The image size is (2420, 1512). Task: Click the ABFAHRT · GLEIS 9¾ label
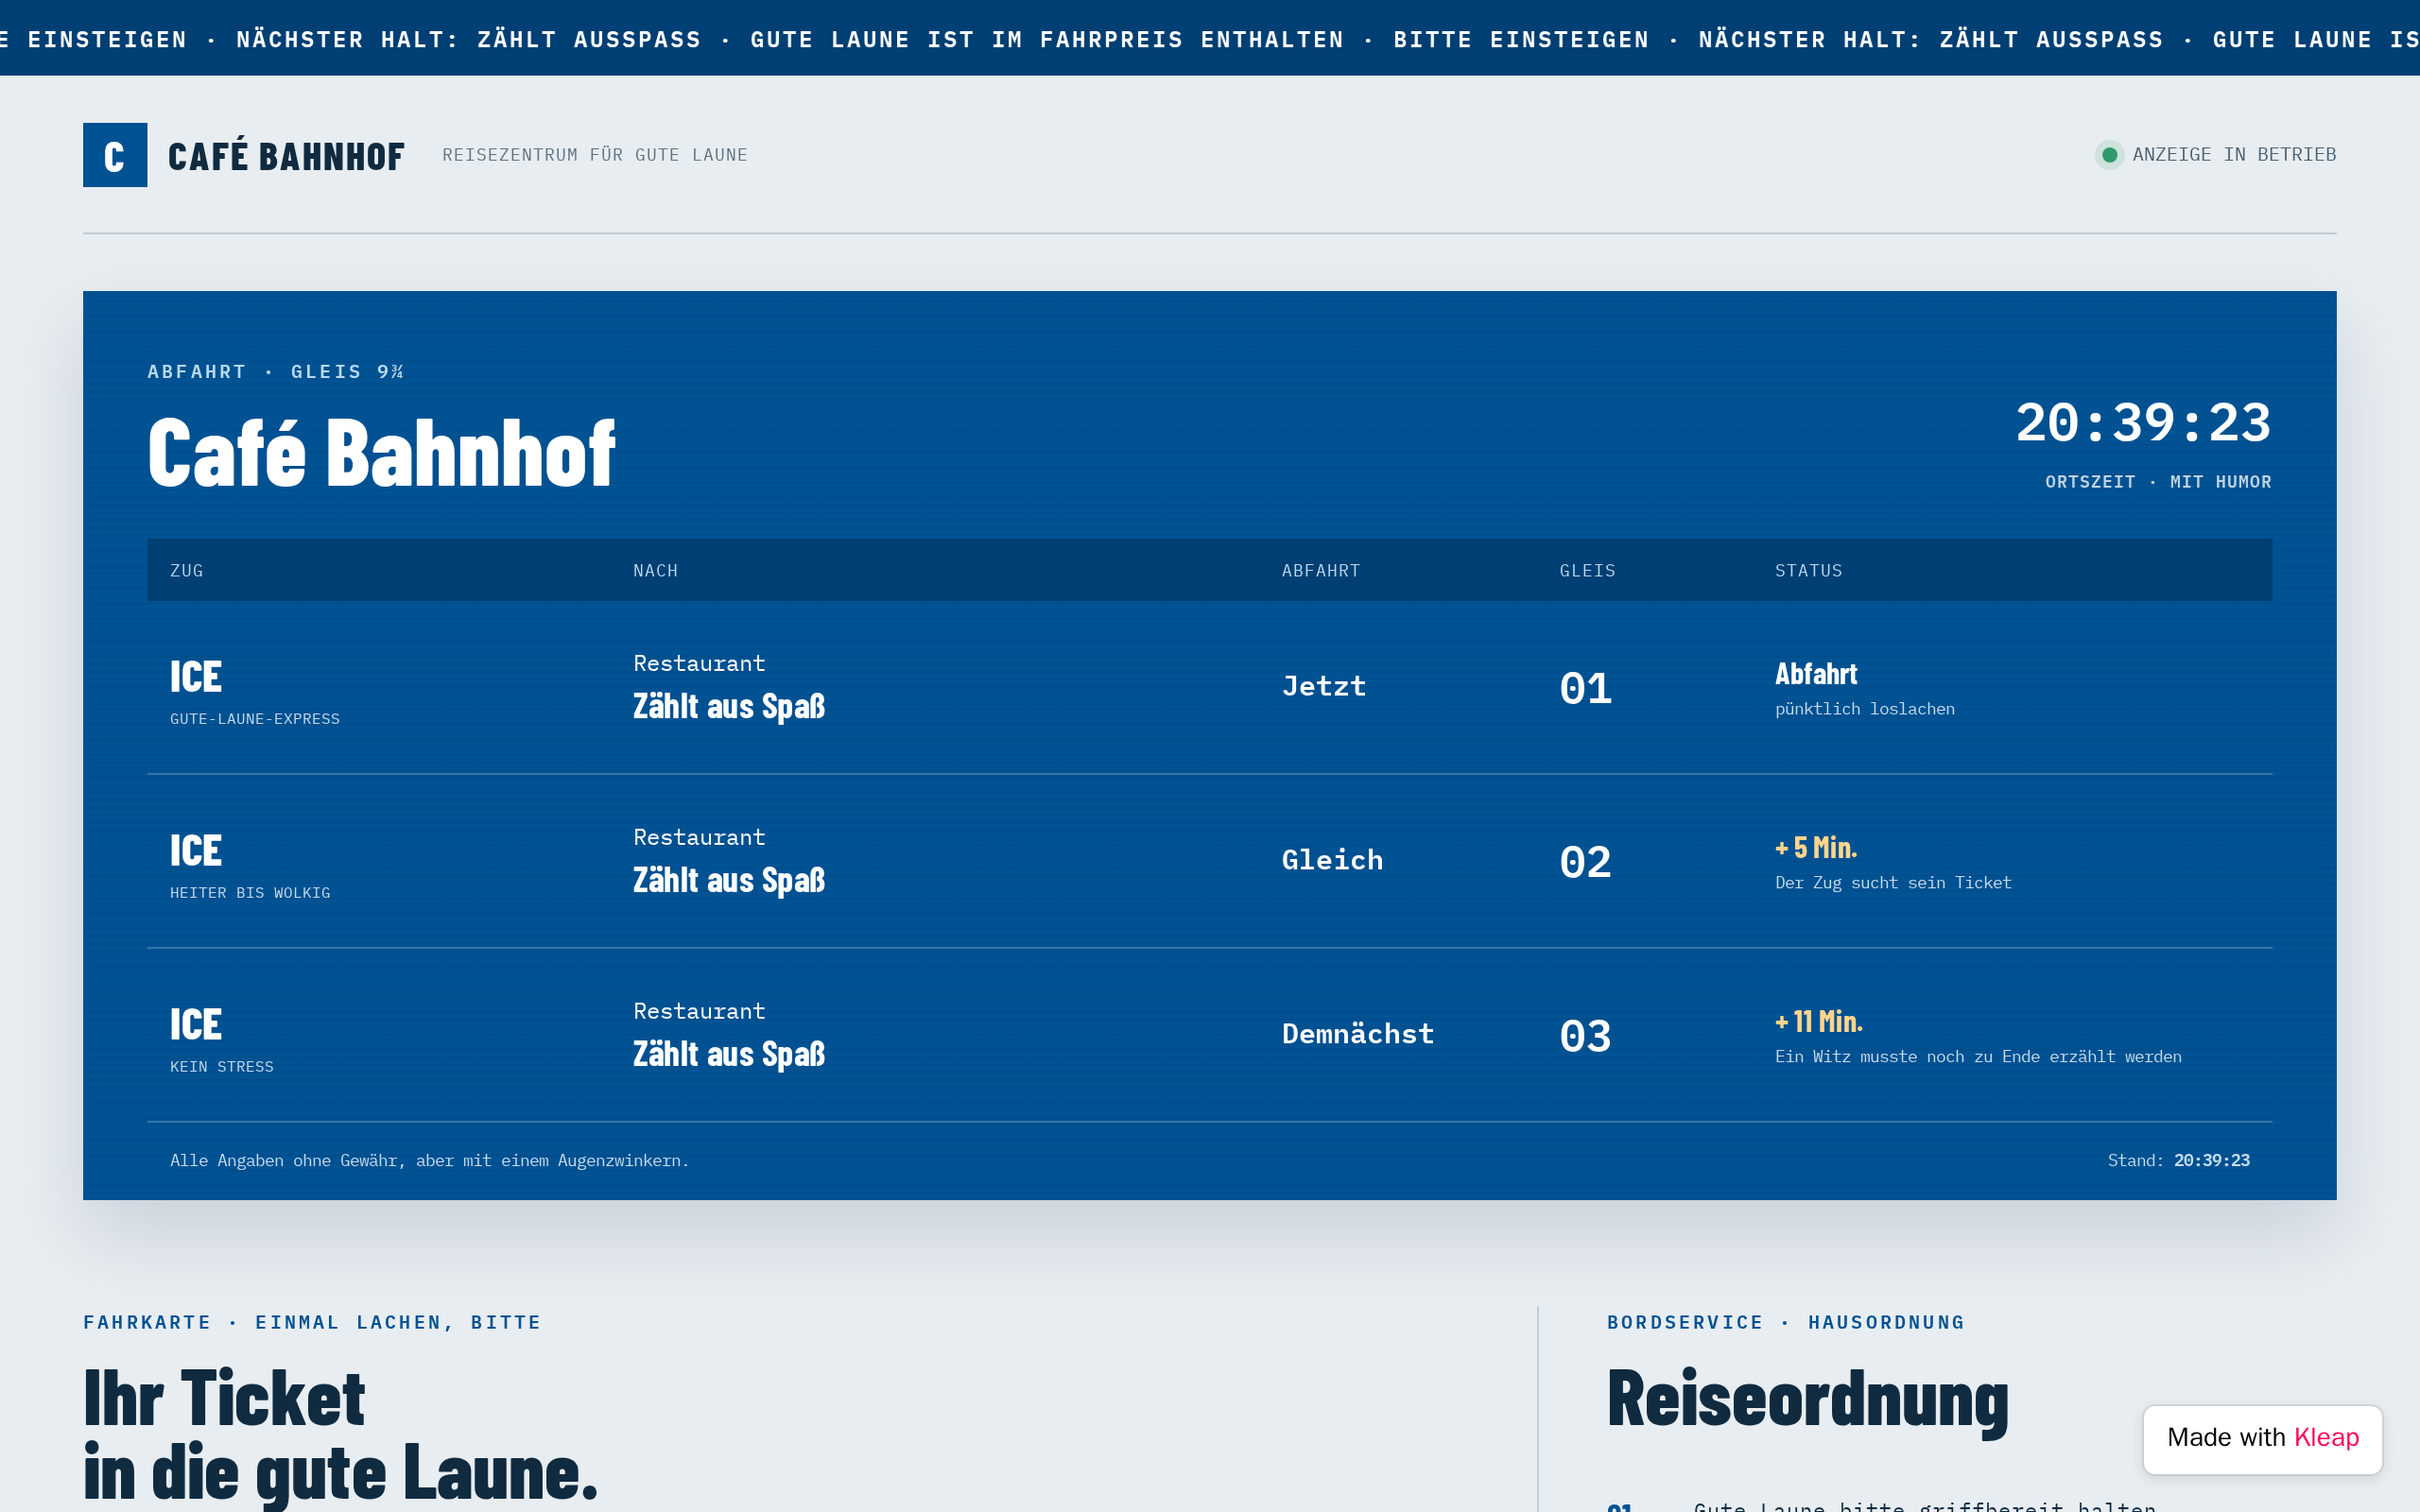276,372
